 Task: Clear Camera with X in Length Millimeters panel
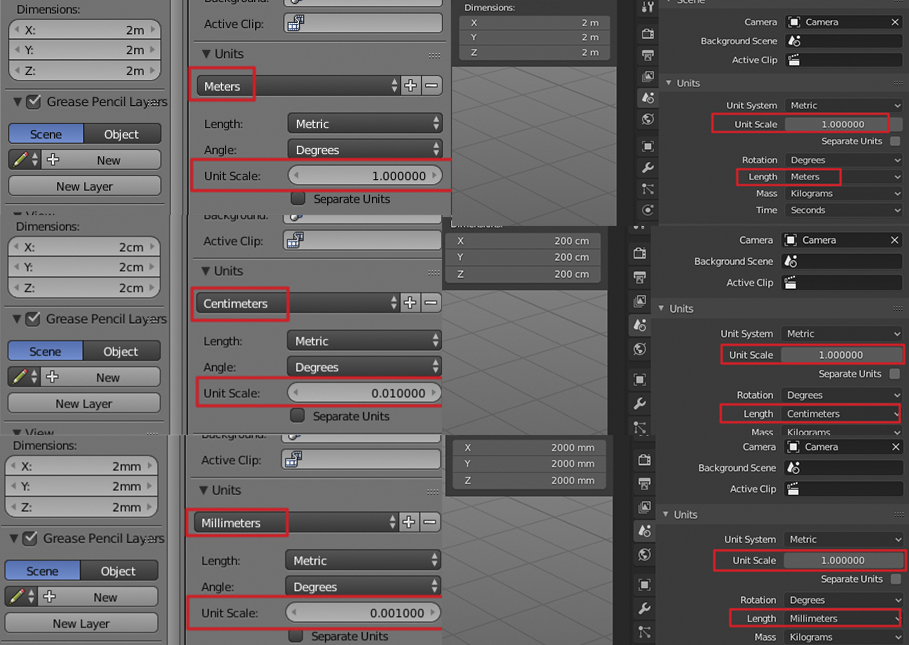pos(895,447)
